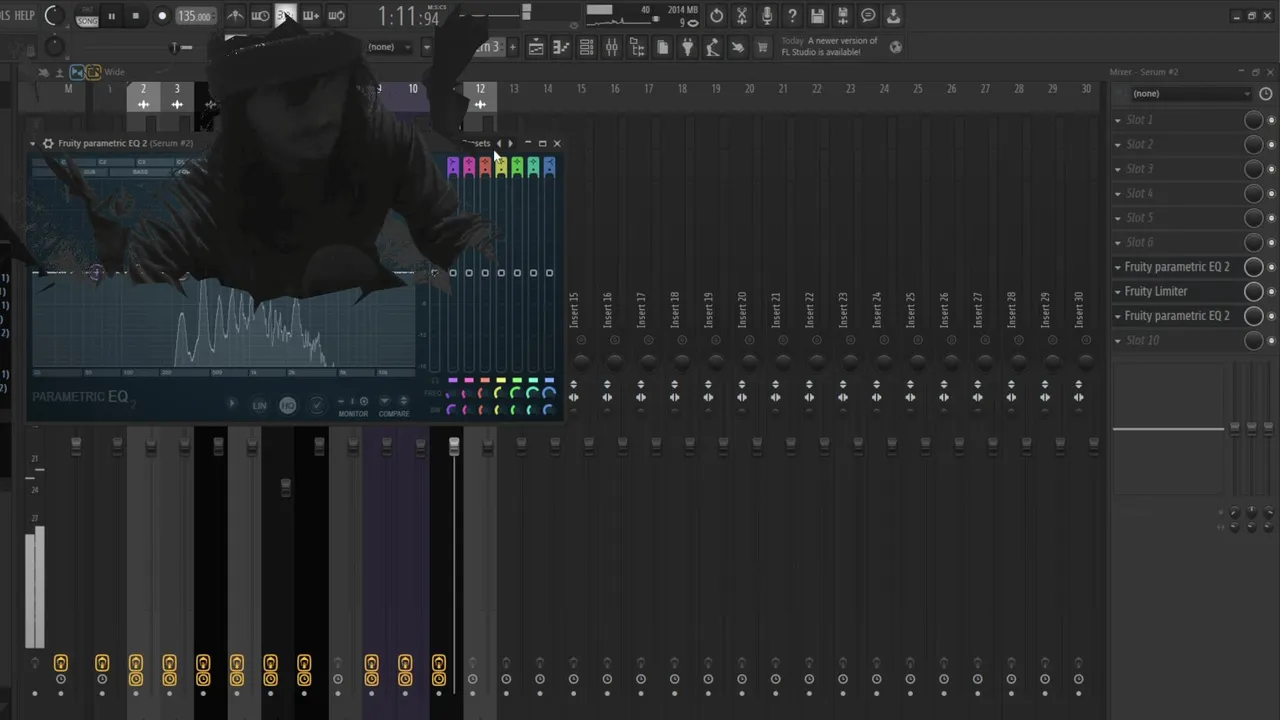Open the Slot 2 menu arrow

click(x=1118, y=144)
